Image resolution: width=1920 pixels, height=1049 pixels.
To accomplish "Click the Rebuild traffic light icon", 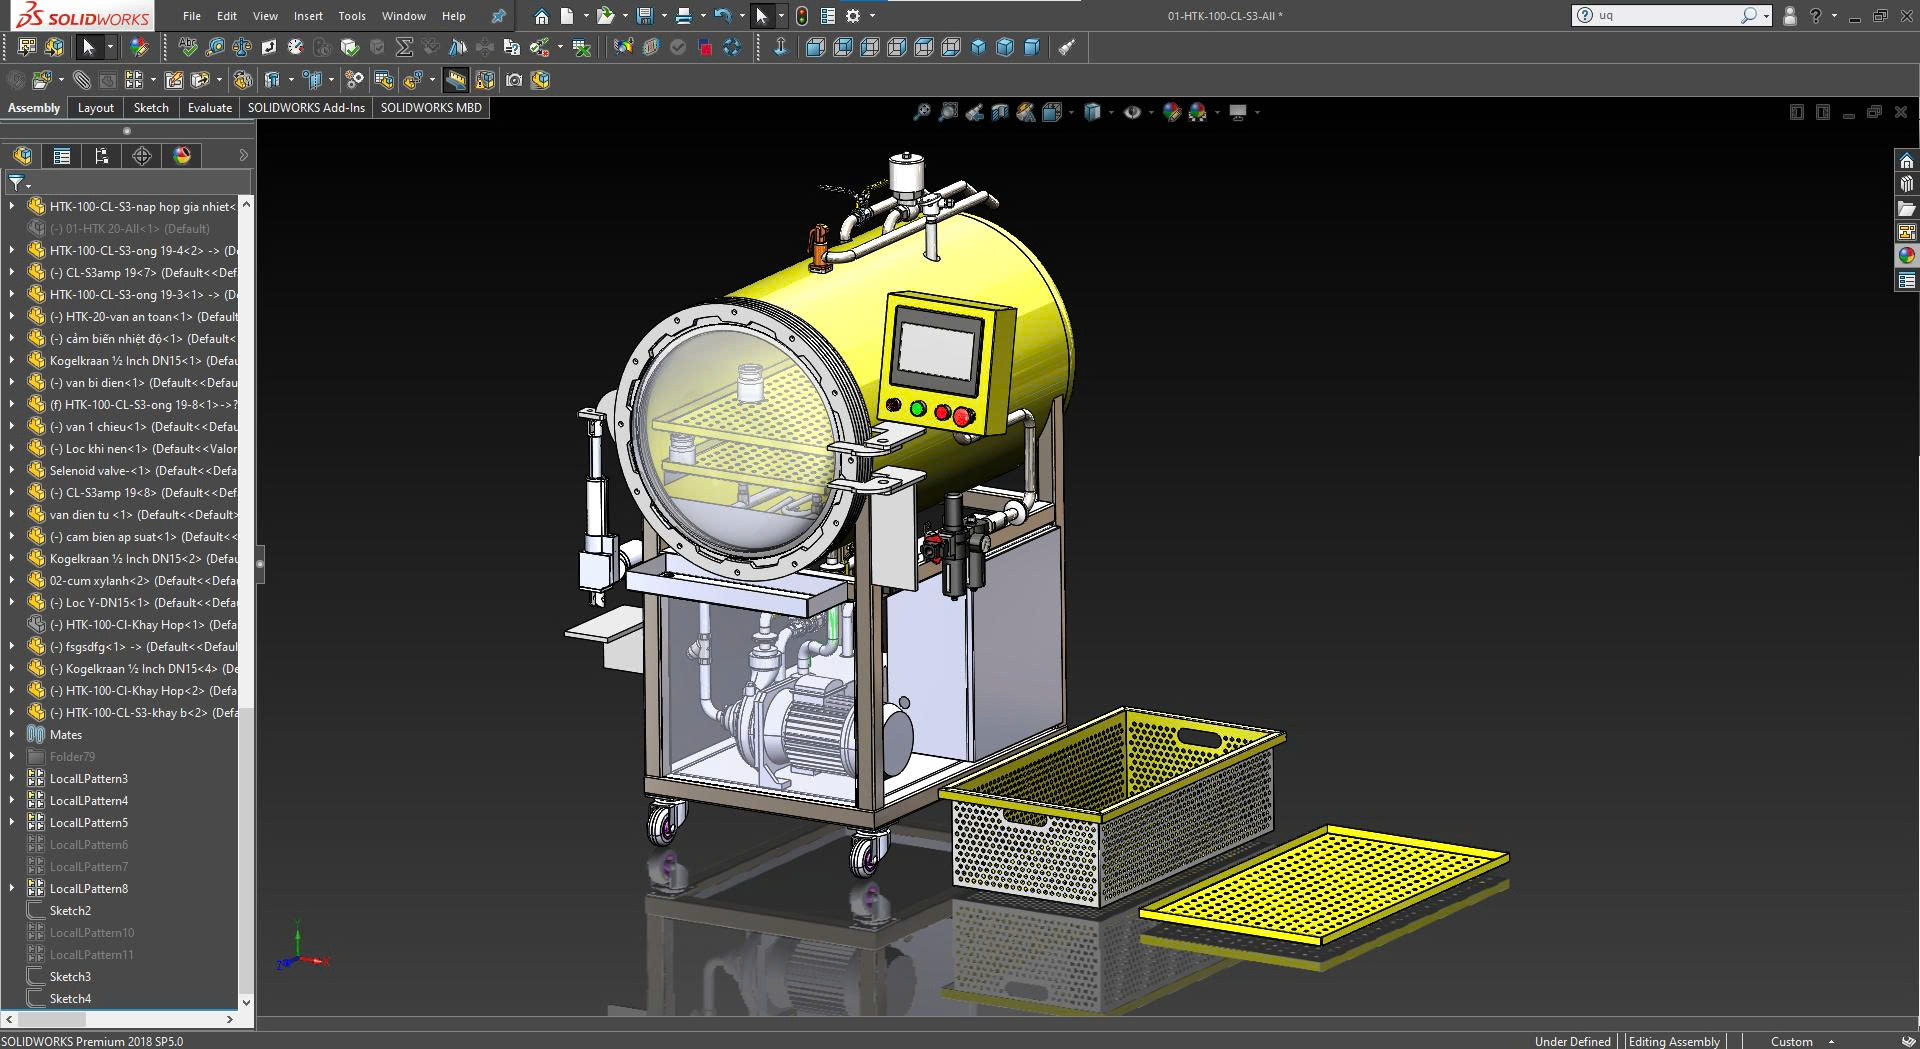I will pyautogui.click(x=802, y=16).
